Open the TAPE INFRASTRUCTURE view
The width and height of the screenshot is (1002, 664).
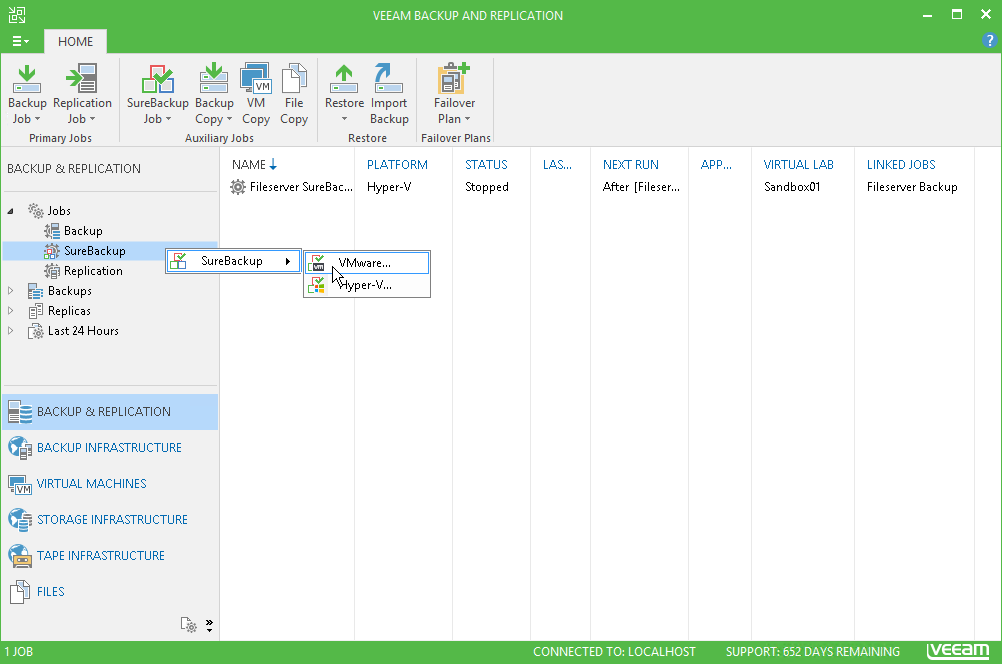pos(110,555)
